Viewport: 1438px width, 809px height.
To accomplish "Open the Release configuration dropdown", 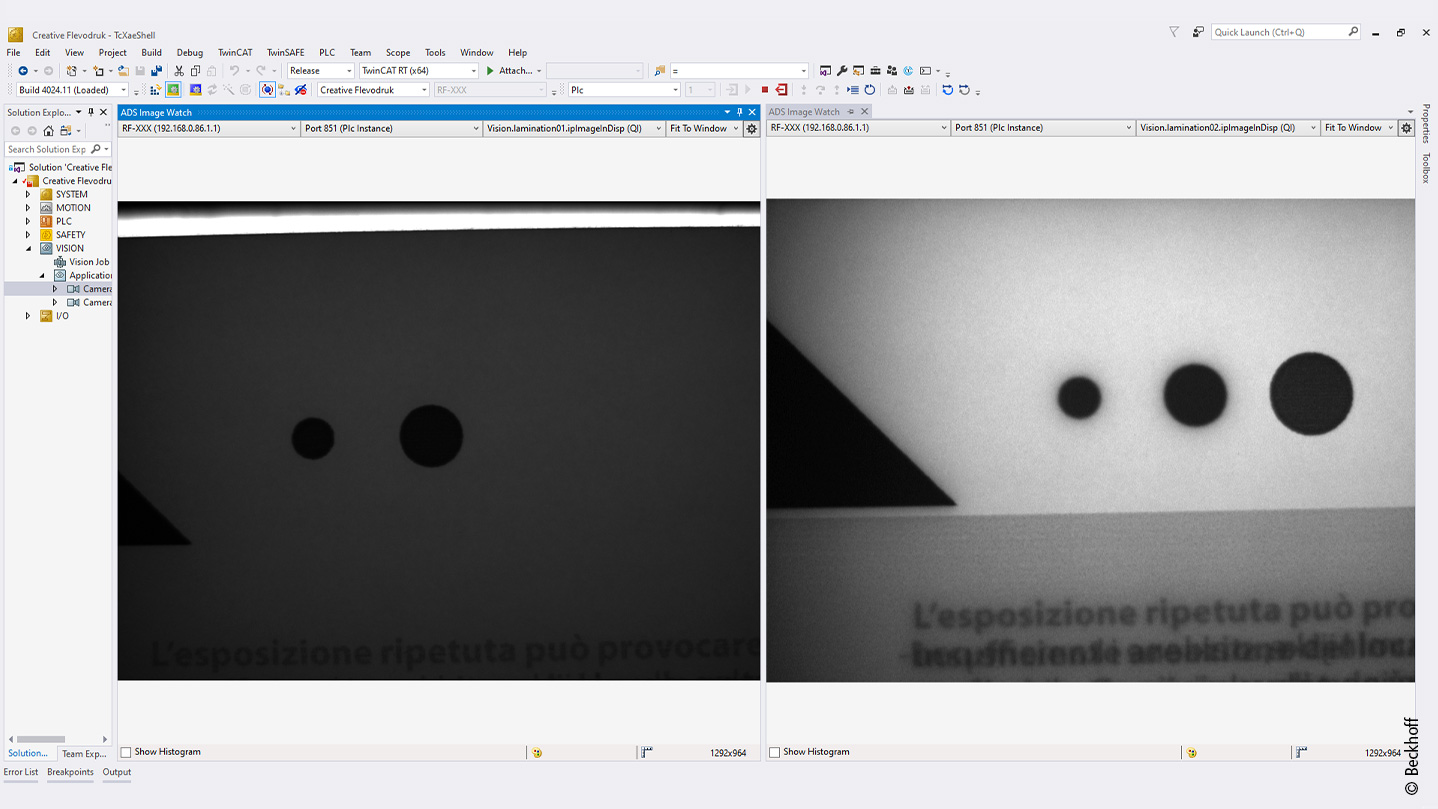I will 321,71.
